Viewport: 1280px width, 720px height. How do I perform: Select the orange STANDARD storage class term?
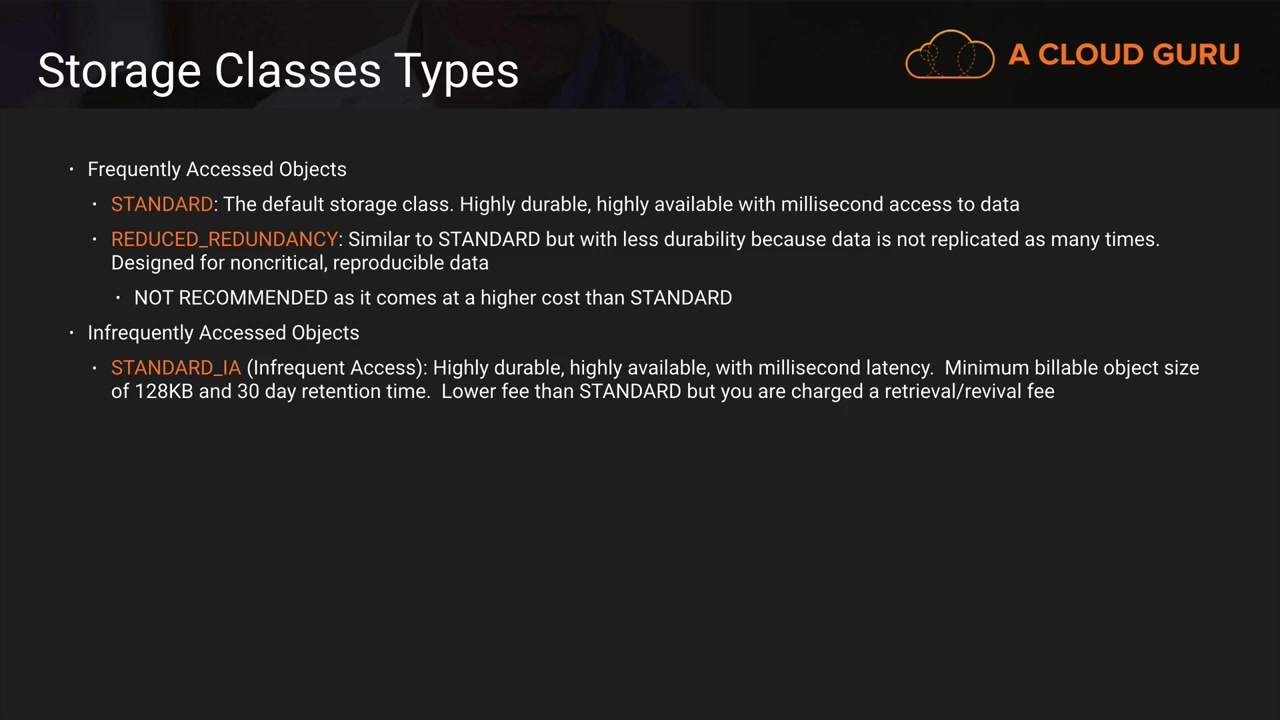162,204
